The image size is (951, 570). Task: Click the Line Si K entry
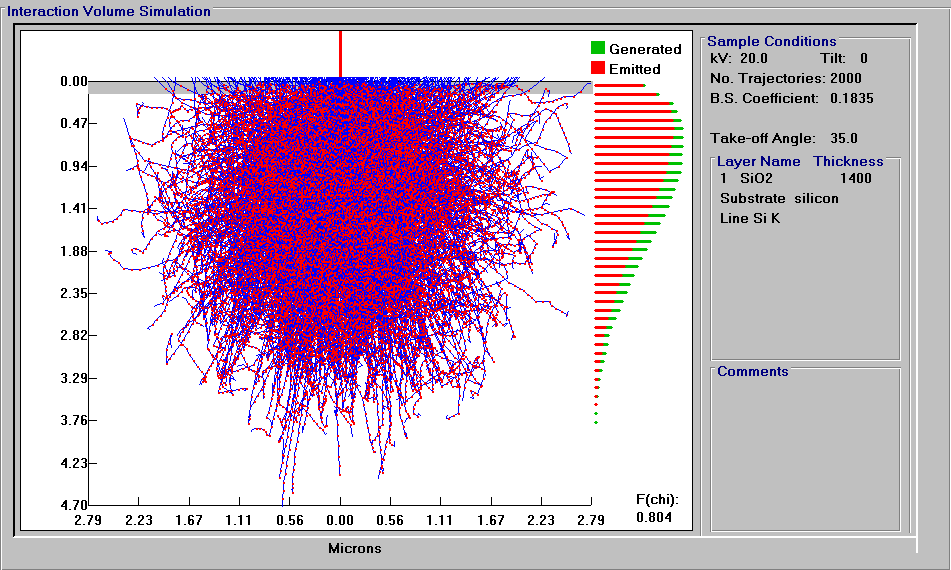coord(750,218)
